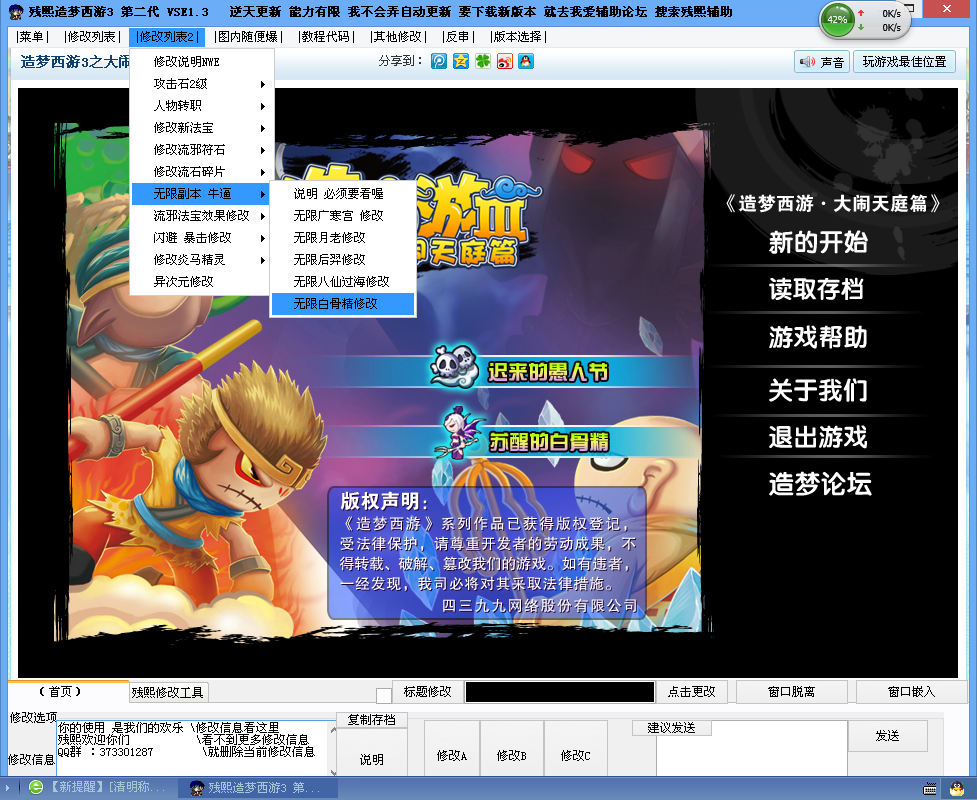Image resolution: width=977 pixels, height=800 pixels.
Task: Choose 退出游戏 in game menu
Action: pyautogui.click(x=818, y=437)
